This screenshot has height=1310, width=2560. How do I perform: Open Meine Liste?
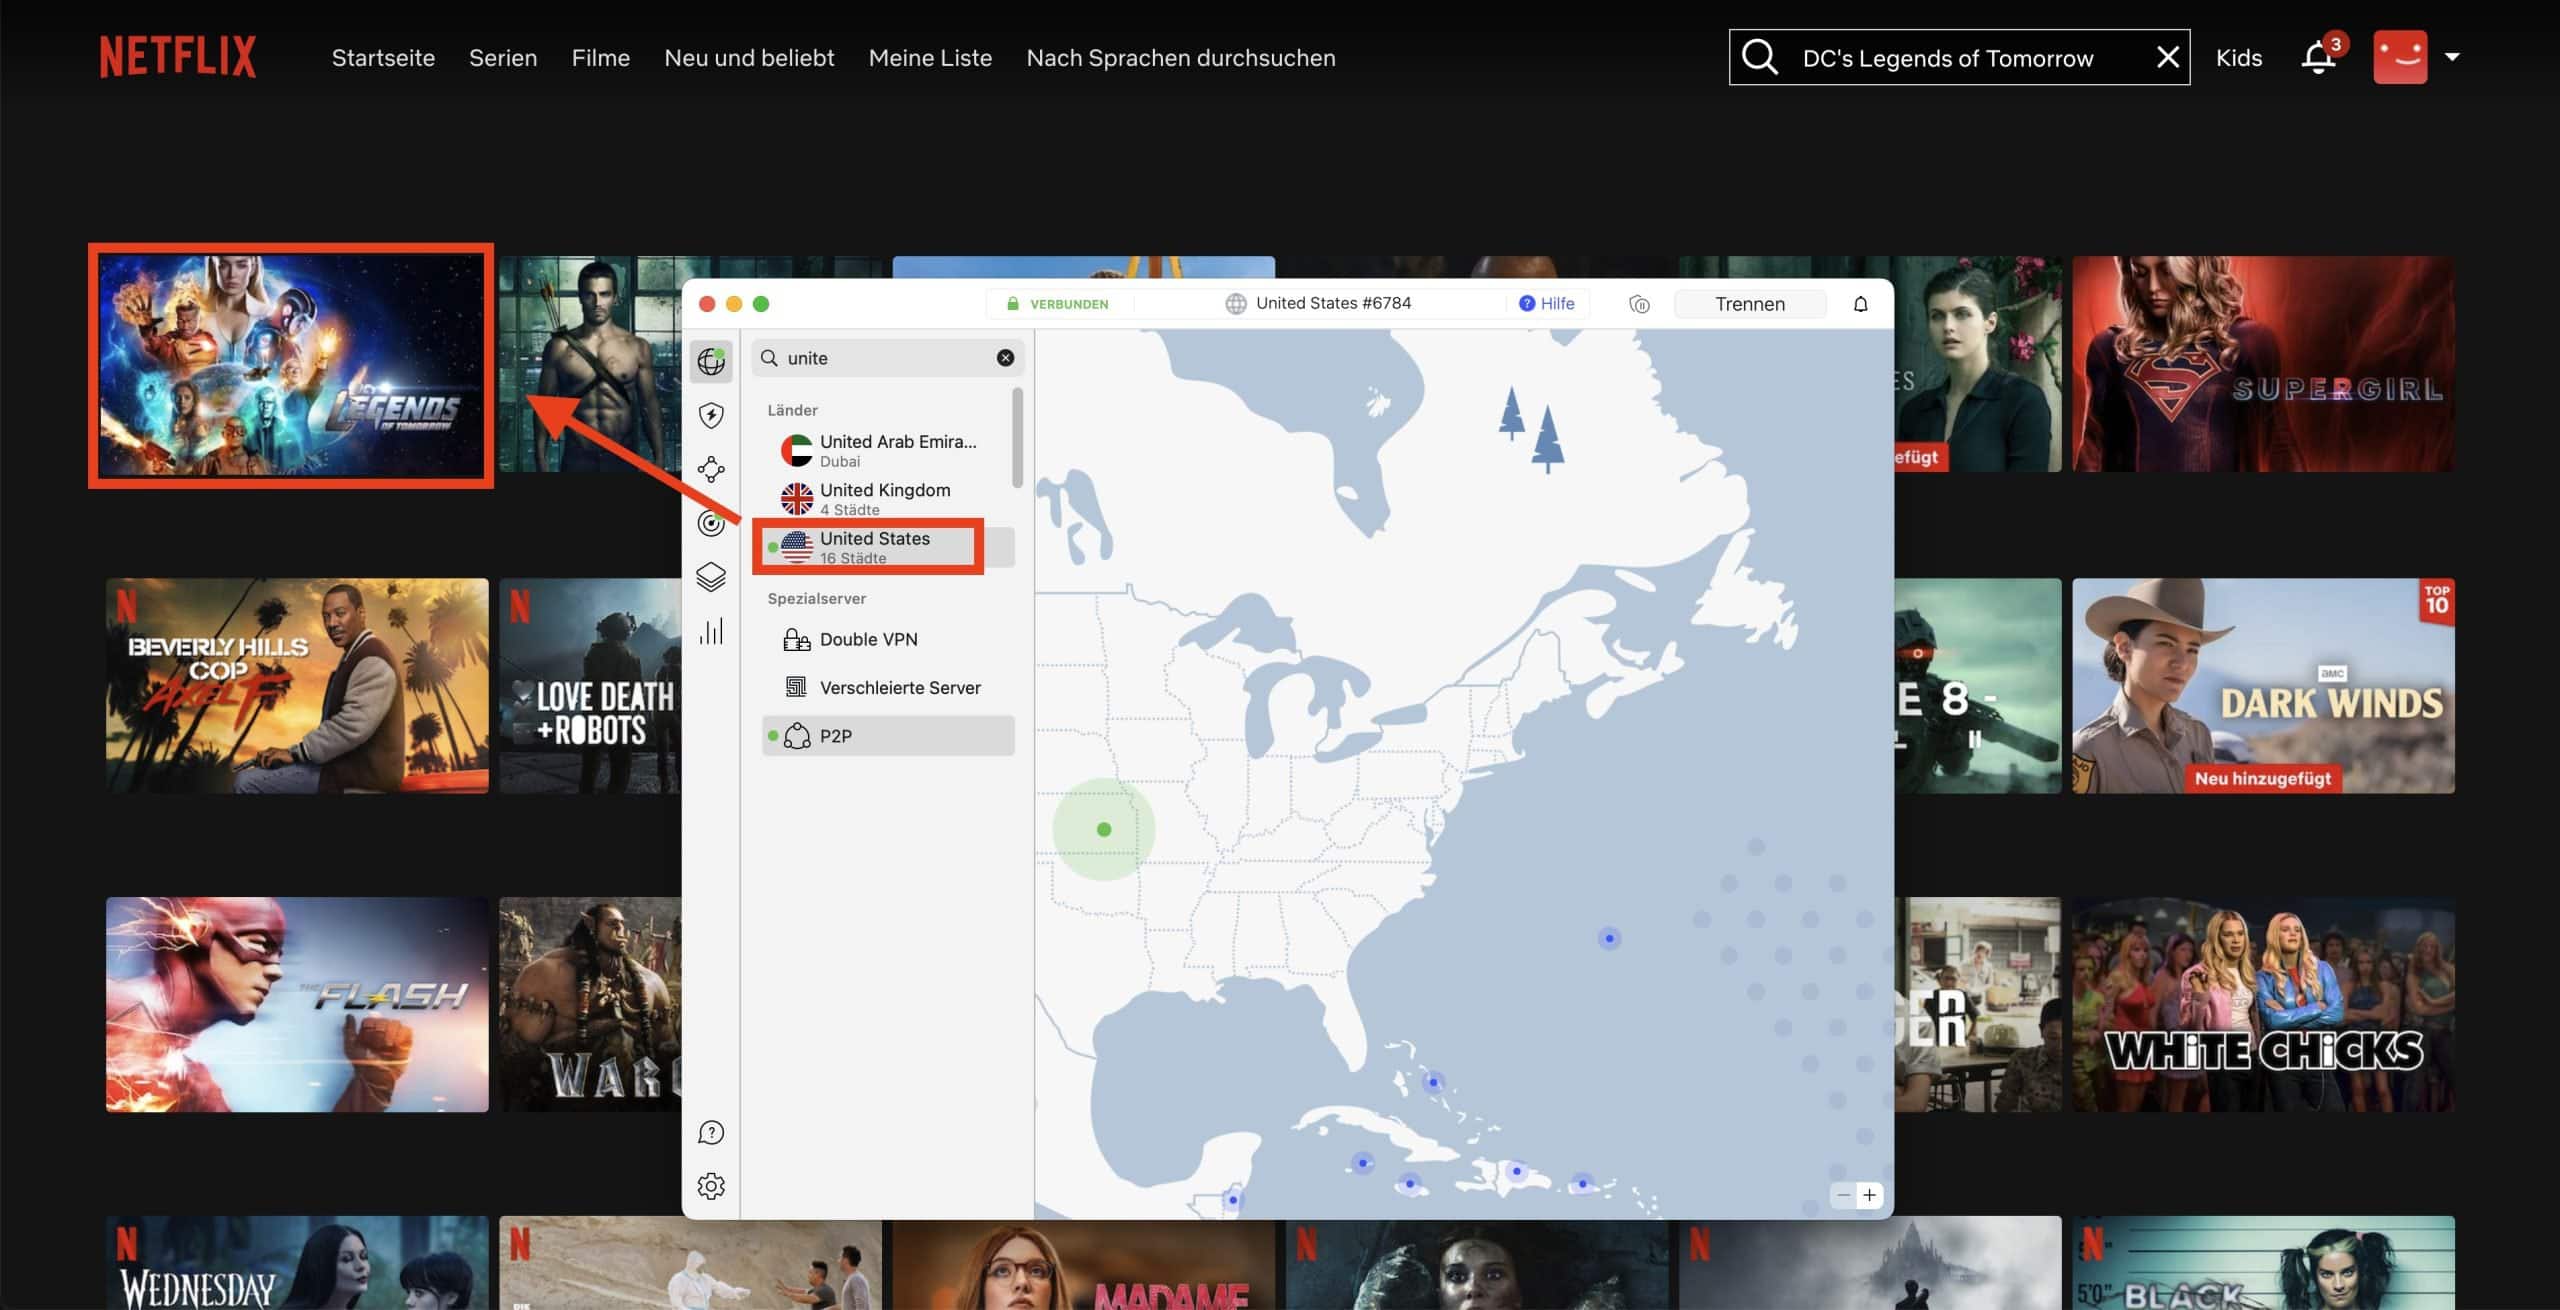pos(930,58)
